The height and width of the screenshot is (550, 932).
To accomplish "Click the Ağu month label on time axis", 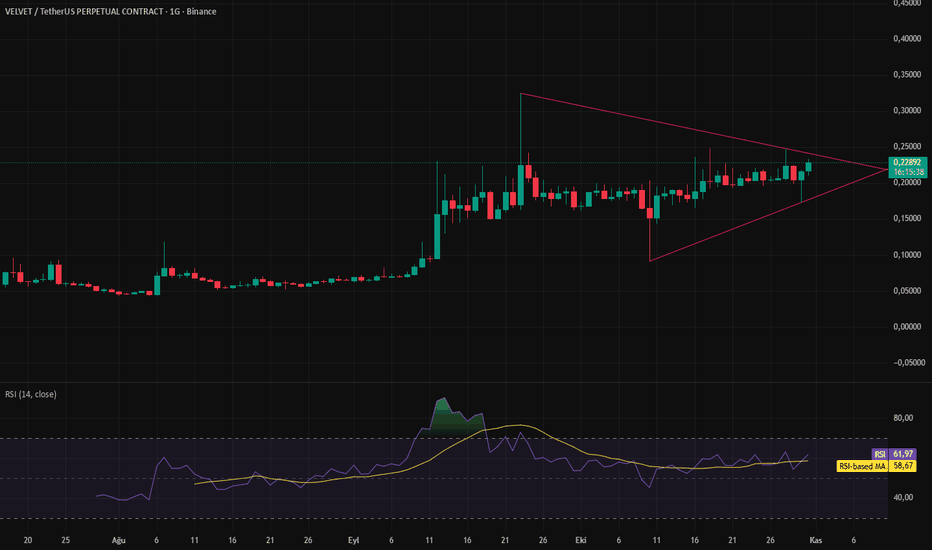I will pos(119,540).
